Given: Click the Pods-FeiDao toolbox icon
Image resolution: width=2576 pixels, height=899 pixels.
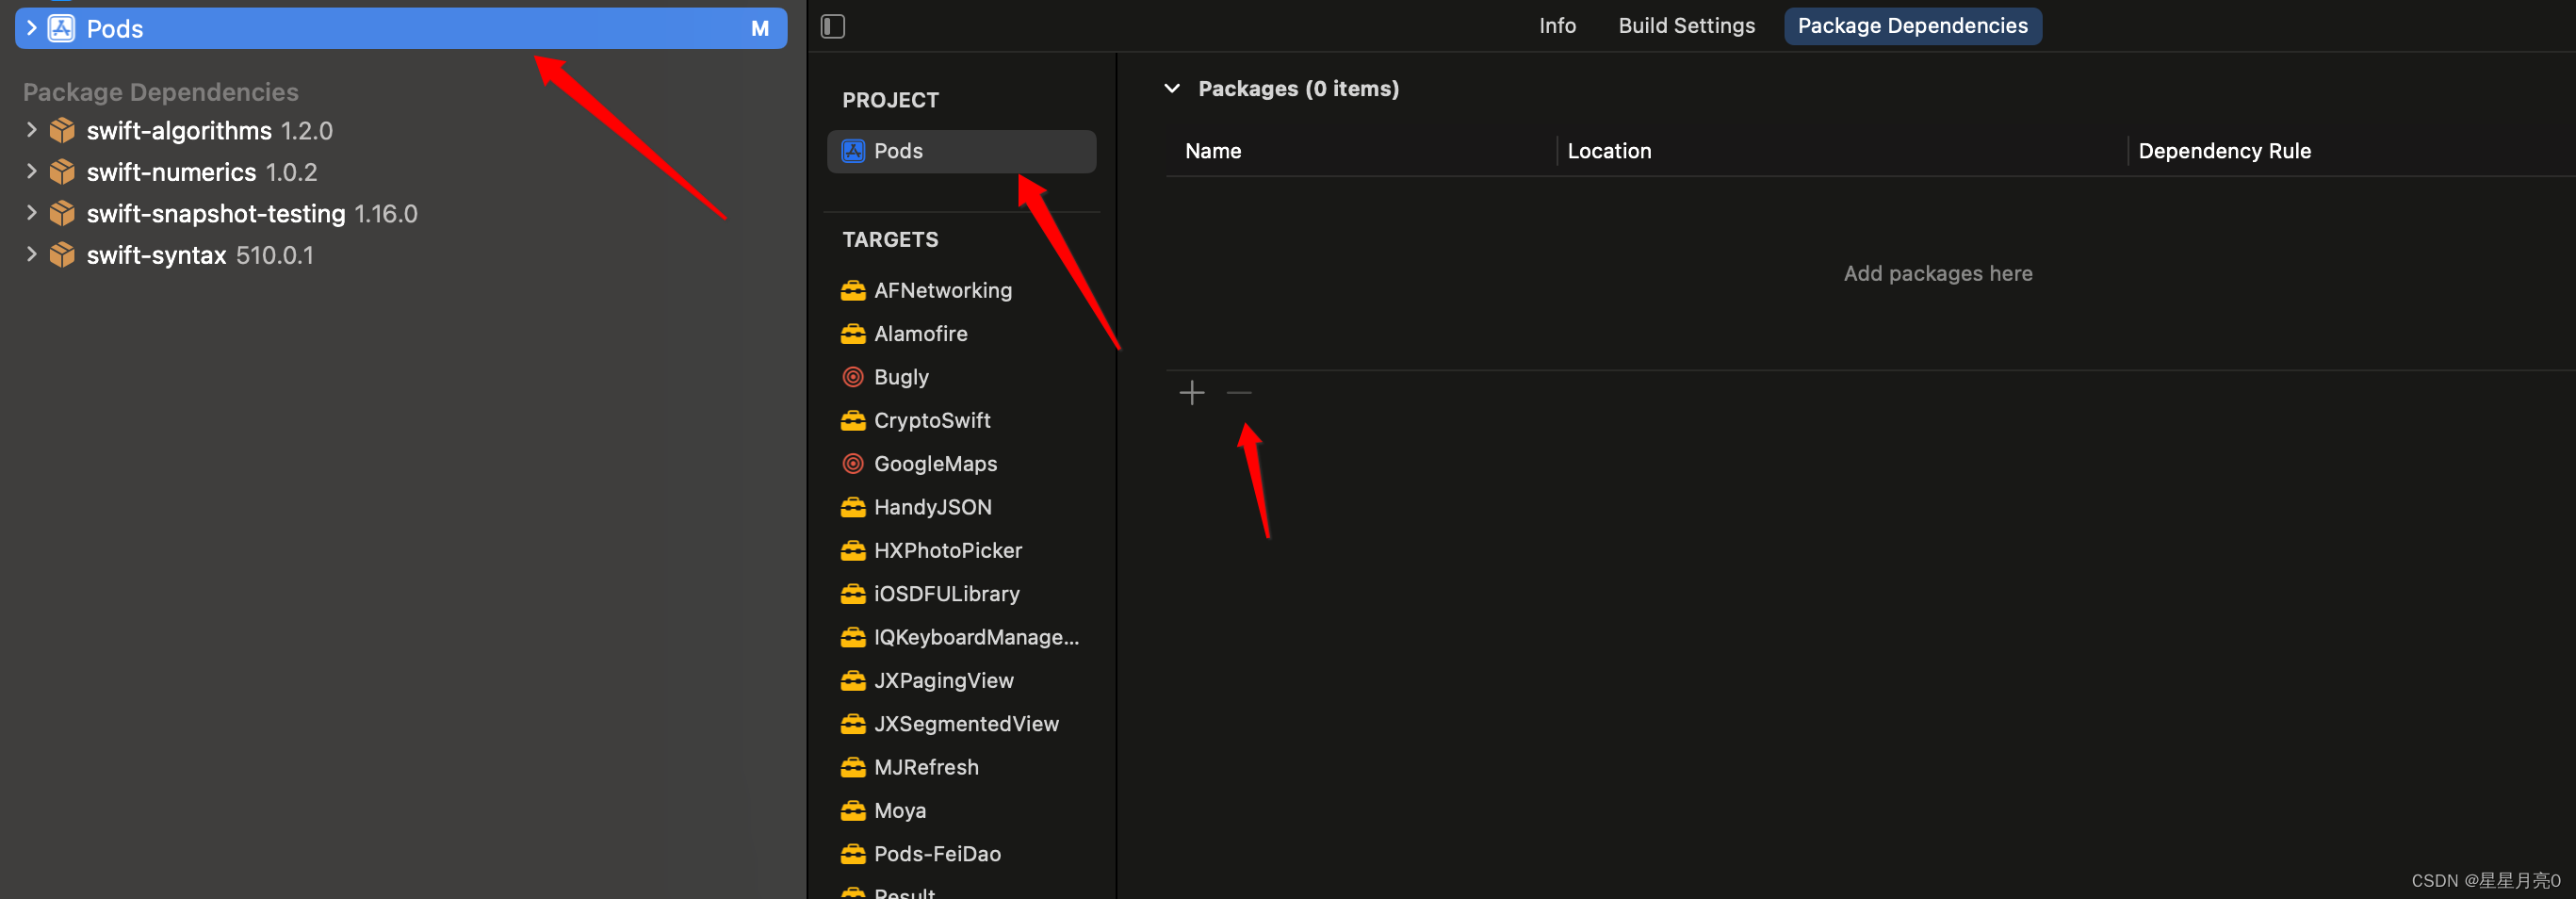Looking at the screenshot, I should [x=853, y=854].
